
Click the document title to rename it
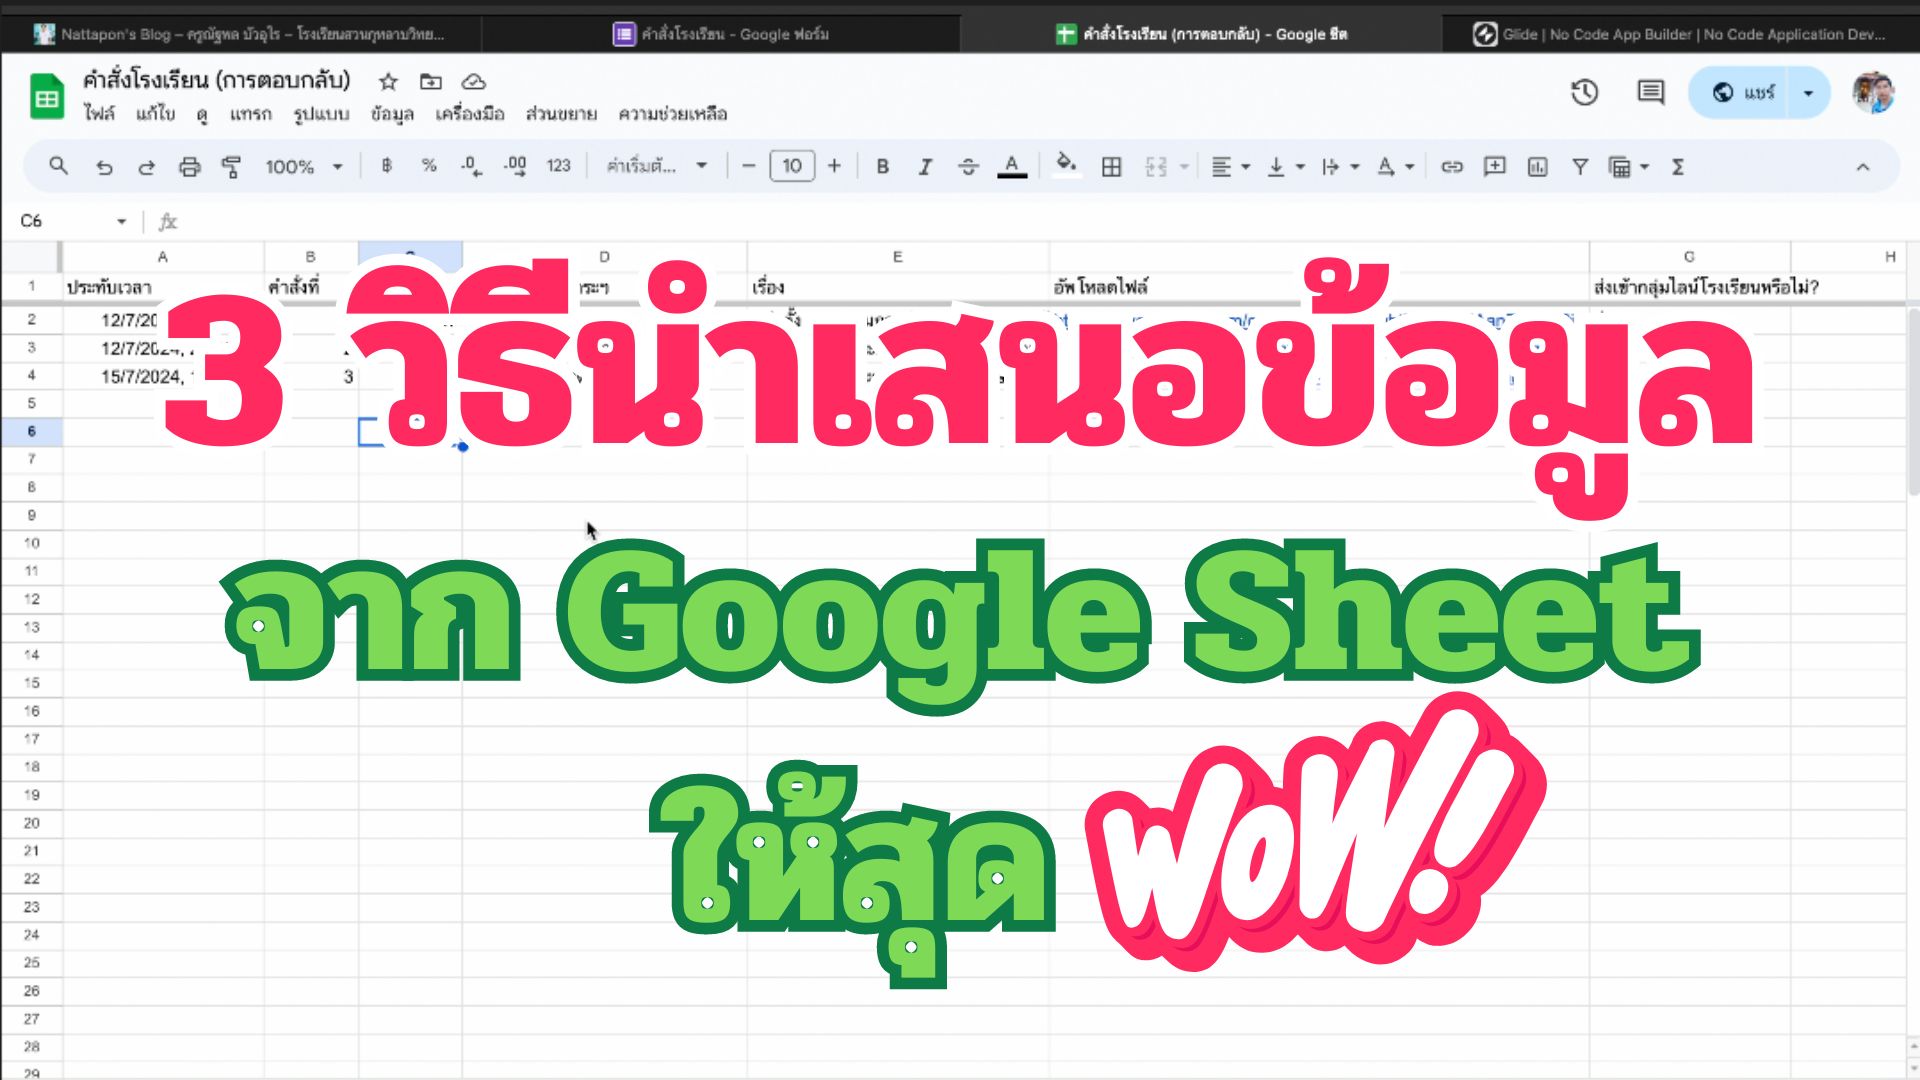216,80
